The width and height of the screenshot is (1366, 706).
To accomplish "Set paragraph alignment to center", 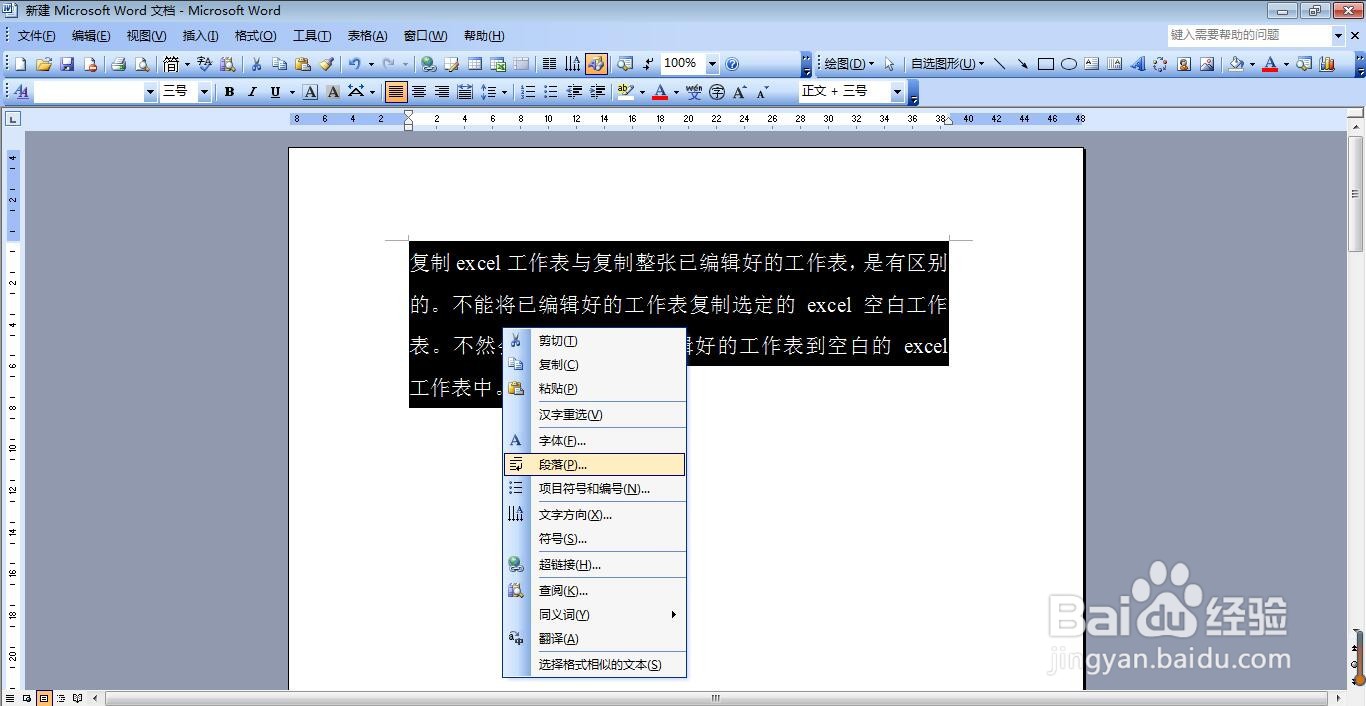I will [x=419, y=92].
